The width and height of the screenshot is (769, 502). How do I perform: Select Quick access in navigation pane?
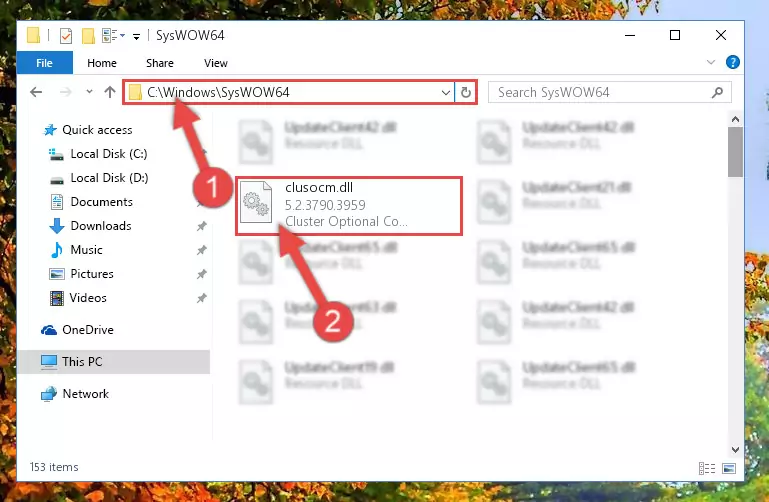point(97,130)
